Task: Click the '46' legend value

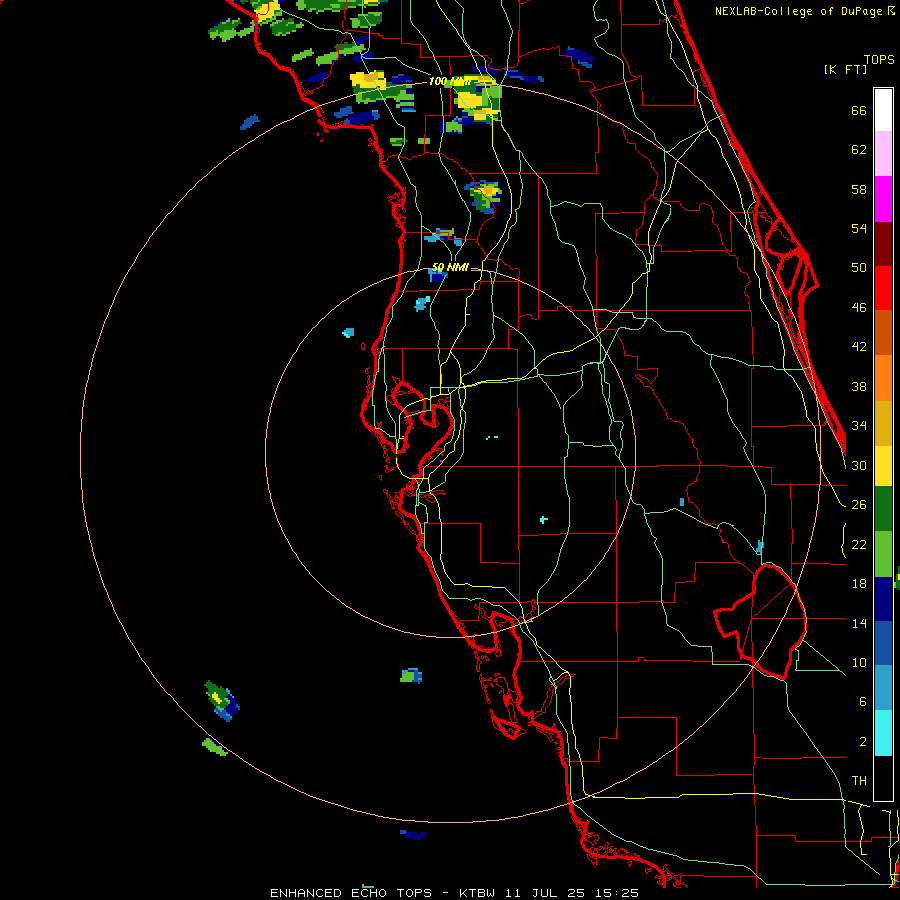Action: [859, 308]
